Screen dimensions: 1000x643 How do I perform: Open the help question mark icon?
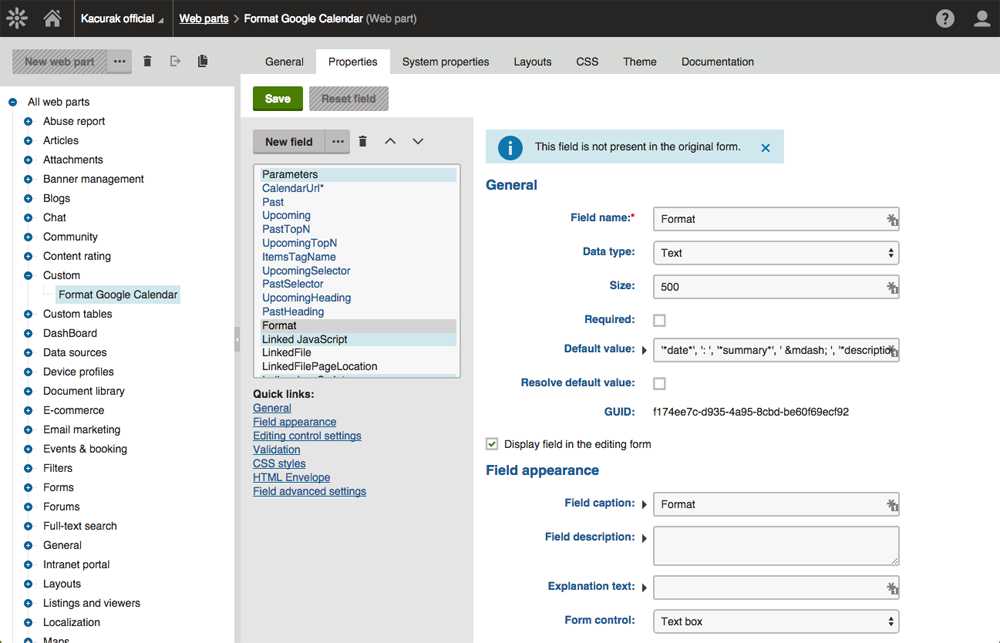pos(944,19)
